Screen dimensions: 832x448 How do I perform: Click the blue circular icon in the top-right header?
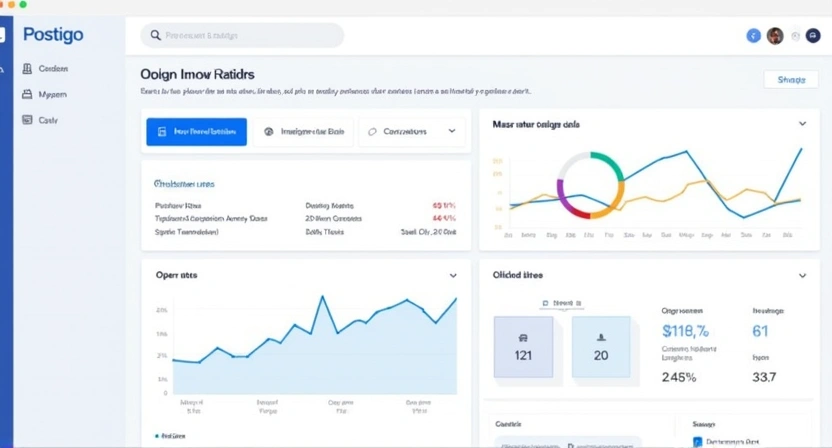coord(753,36)
